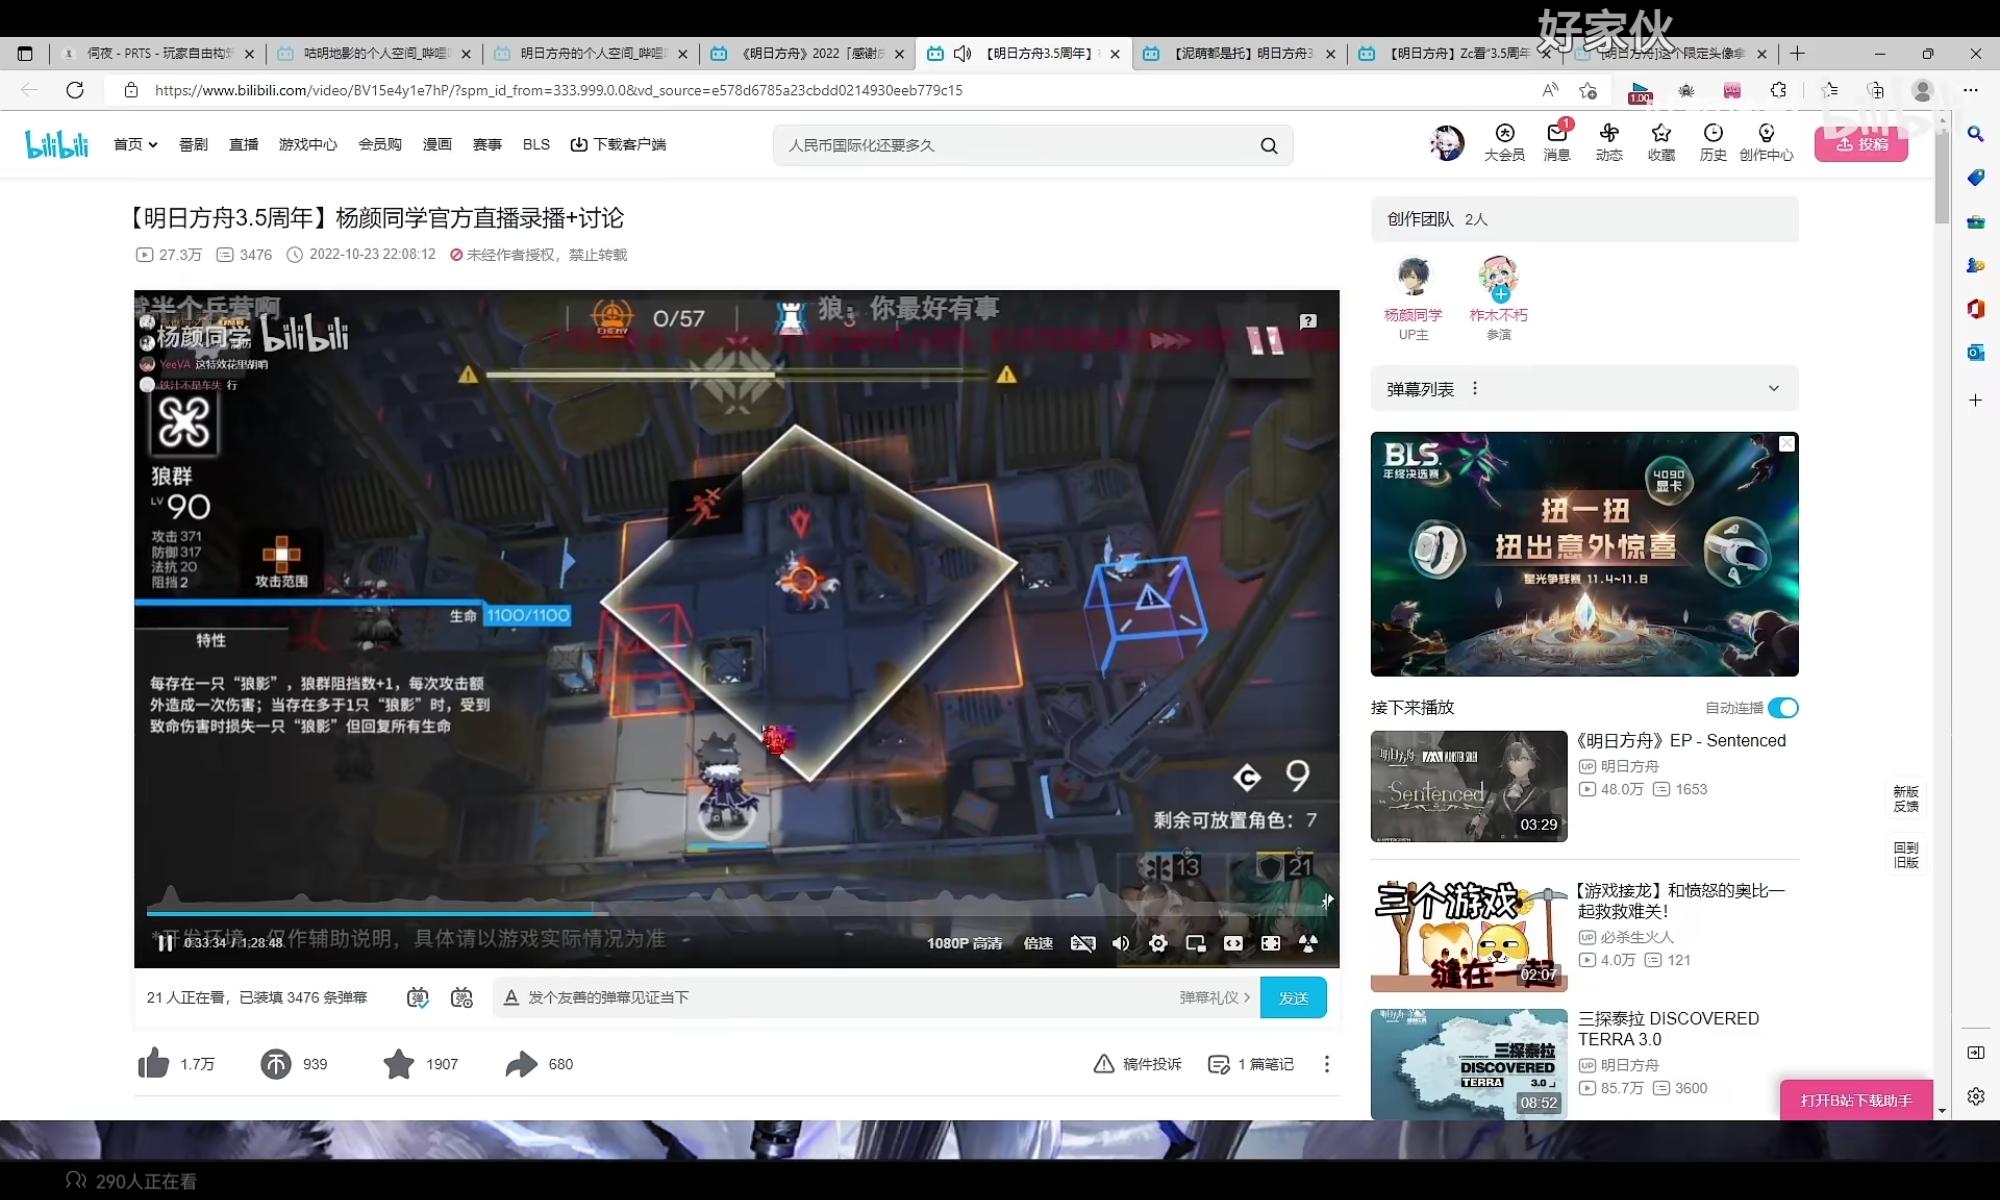The width and height of the screenshot is (2000, 1200).
Task: Open 游戏中心 navigation item
Action: coord(308,144)
